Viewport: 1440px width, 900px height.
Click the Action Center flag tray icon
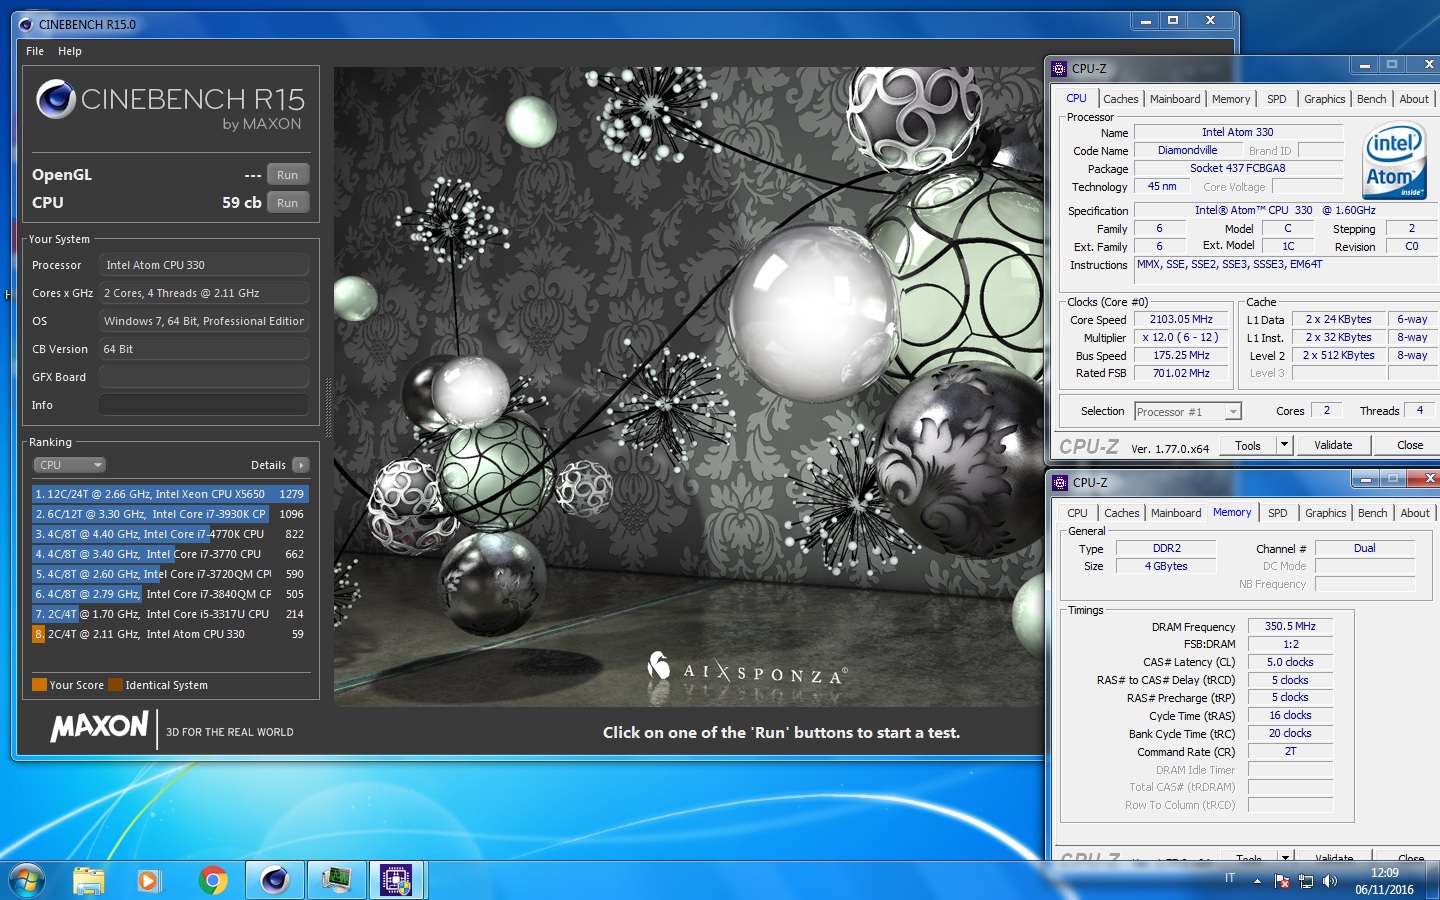click(x=1282, y=881)
